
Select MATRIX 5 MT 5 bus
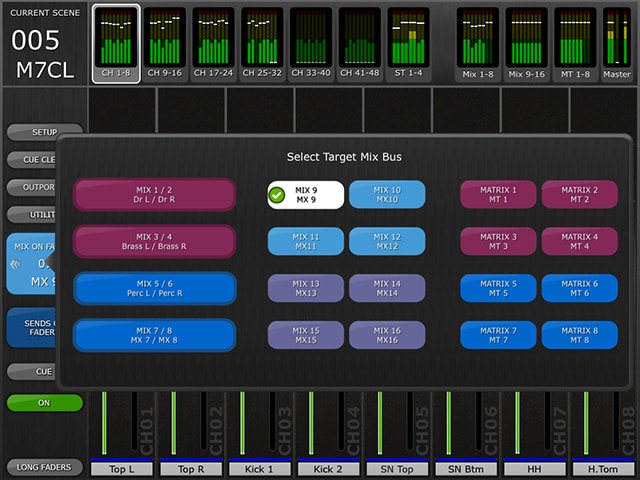pos(498,288)
